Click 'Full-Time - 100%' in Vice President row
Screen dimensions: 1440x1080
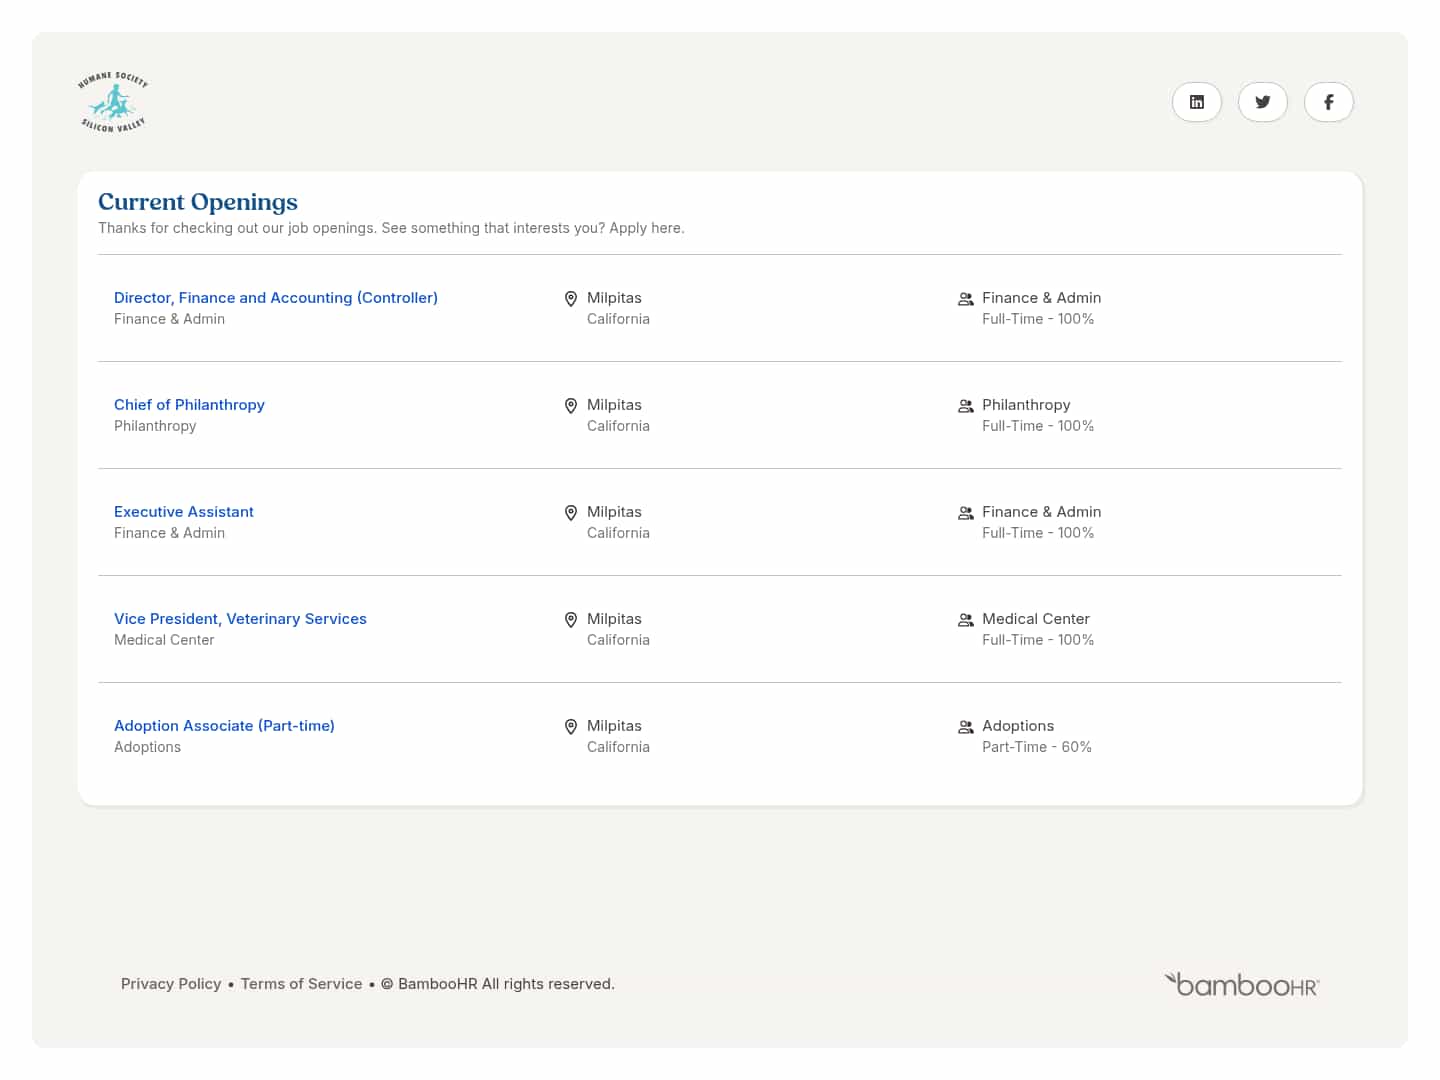(1038, 640)
